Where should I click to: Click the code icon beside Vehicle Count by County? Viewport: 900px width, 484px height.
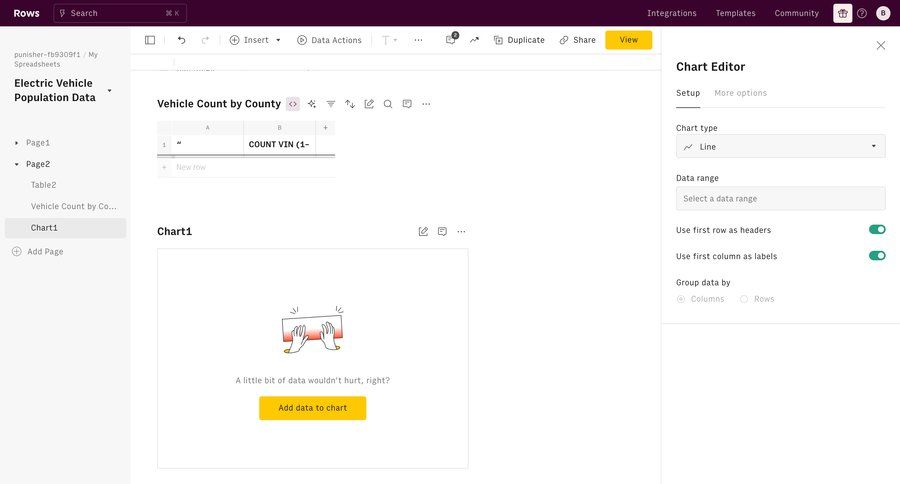tap(293, 104)
